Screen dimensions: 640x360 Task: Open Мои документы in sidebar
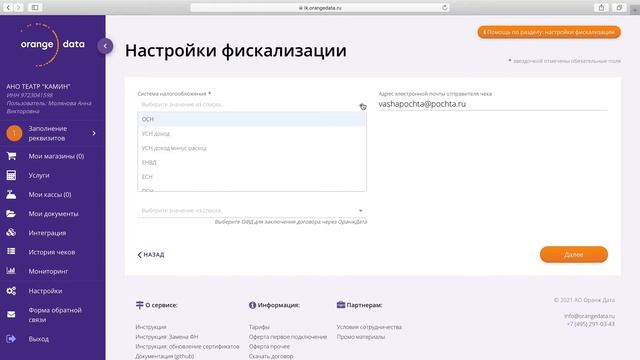click(53, 213)
